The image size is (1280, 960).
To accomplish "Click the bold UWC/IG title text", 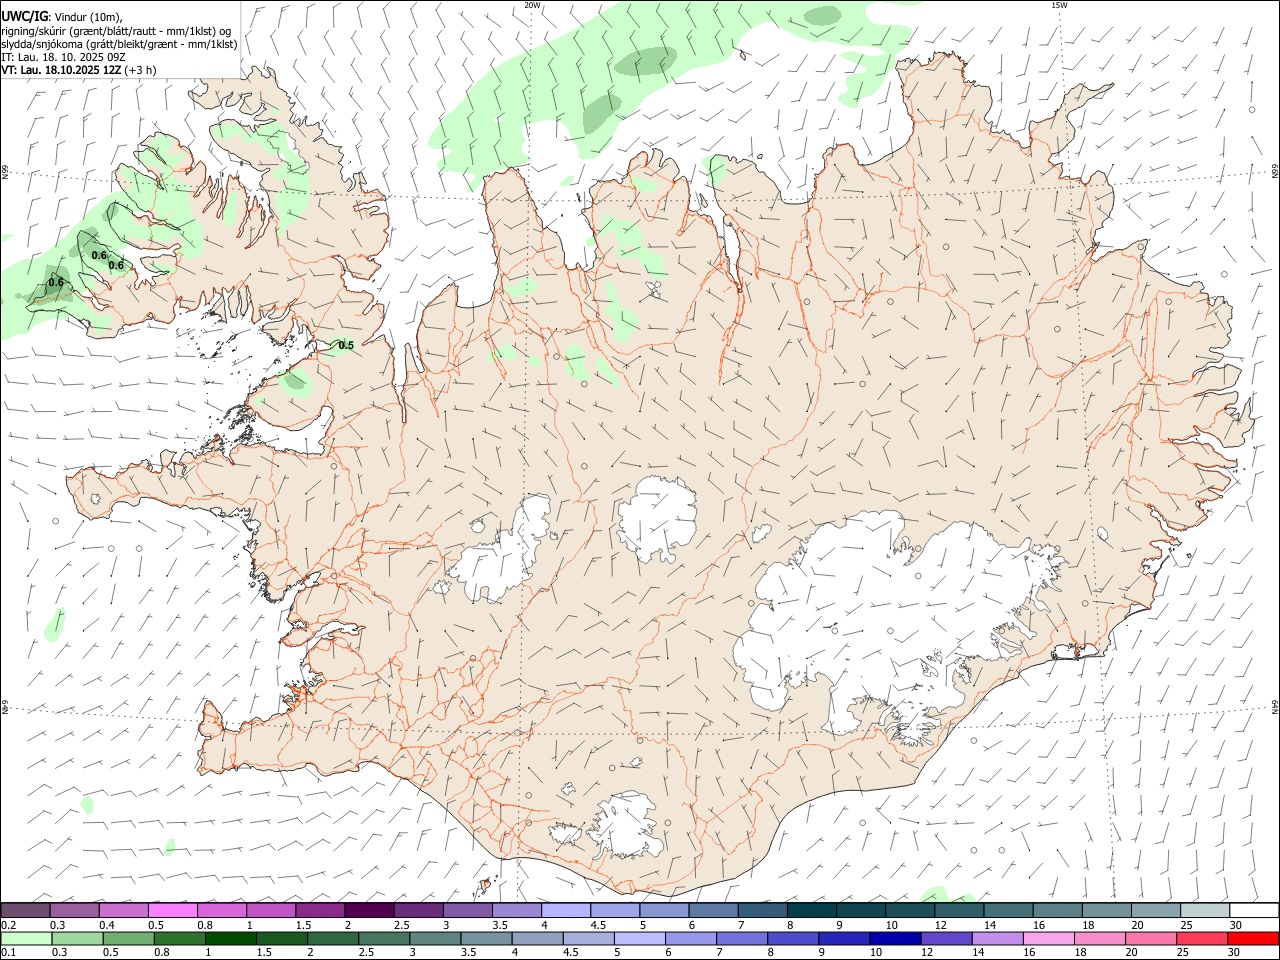I will tap(24, 16).
